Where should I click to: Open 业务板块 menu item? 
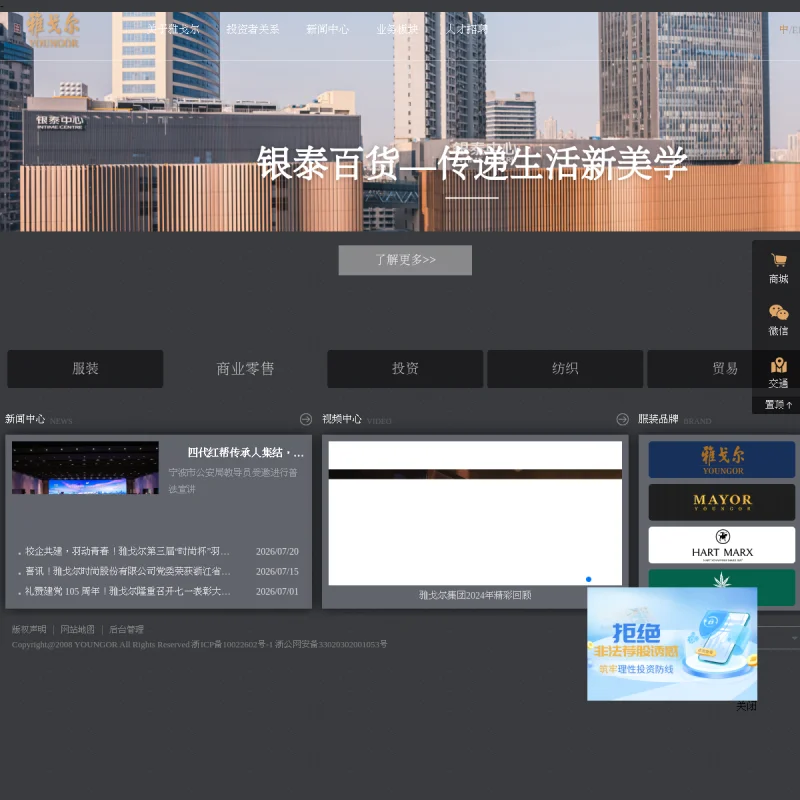397,29
